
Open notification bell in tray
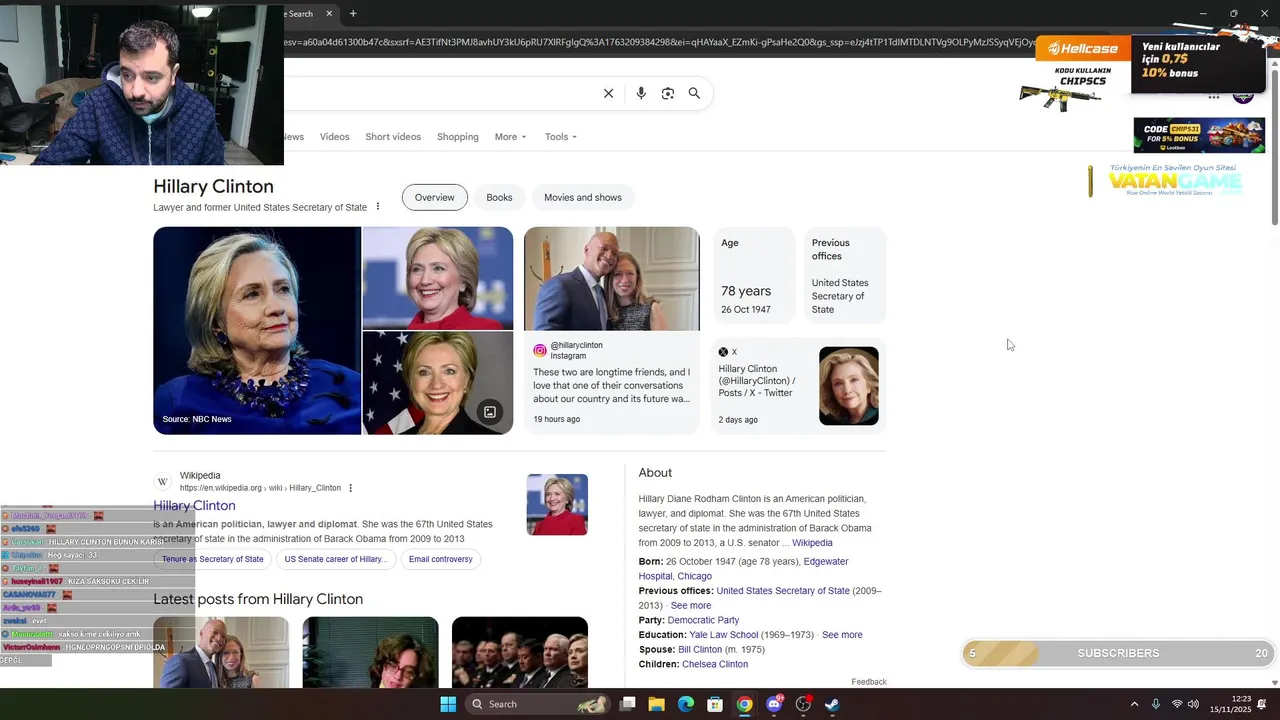[1262, 704]
